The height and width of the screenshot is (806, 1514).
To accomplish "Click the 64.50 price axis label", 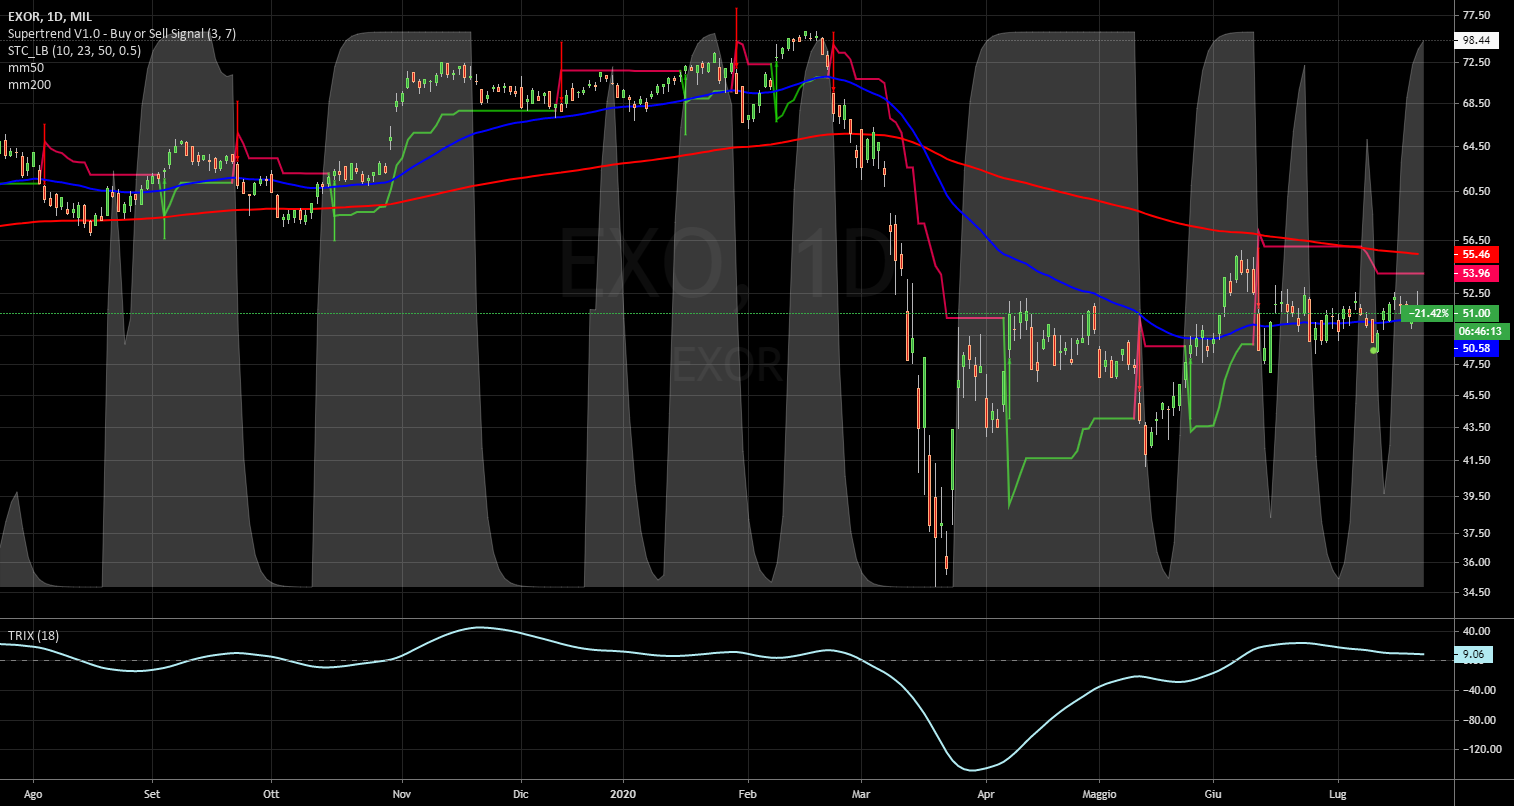I will [1476, 146].
